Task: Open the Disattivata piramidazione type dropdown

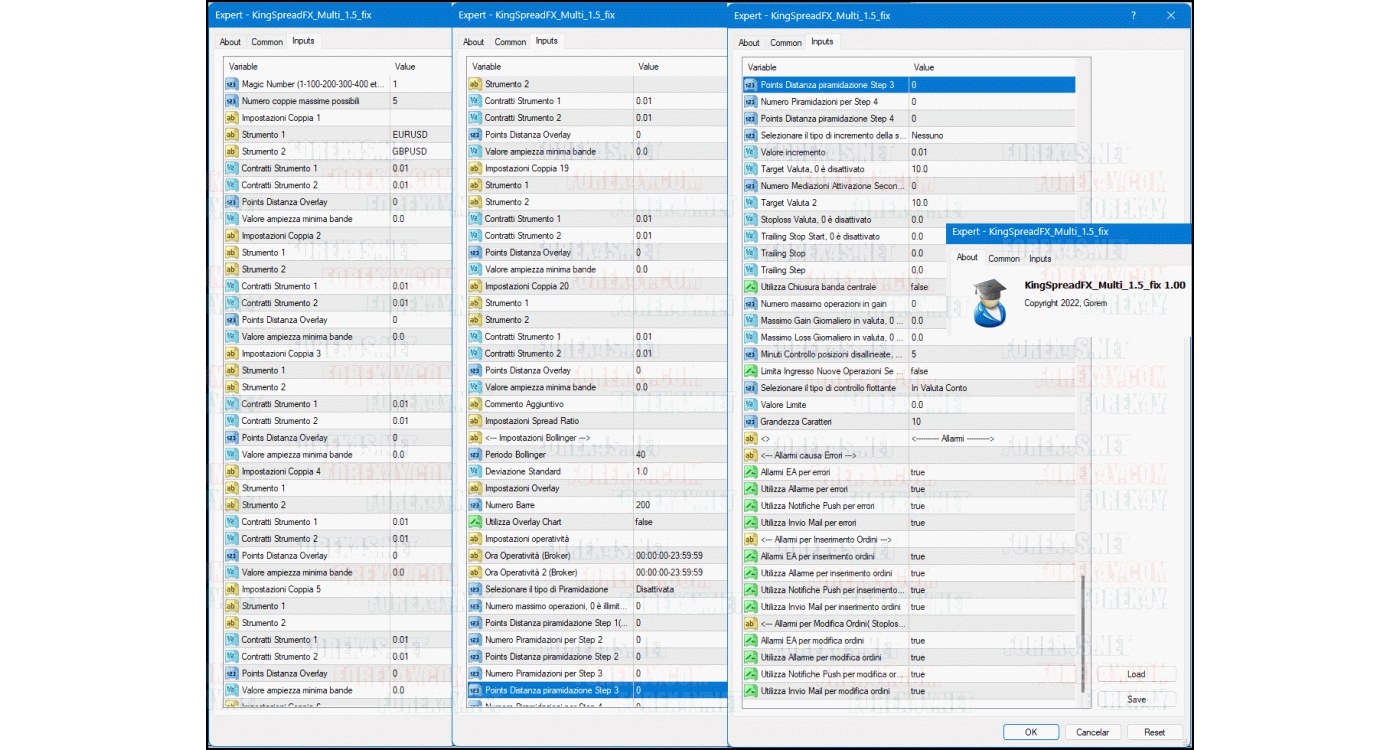Action: coord(680,589)
